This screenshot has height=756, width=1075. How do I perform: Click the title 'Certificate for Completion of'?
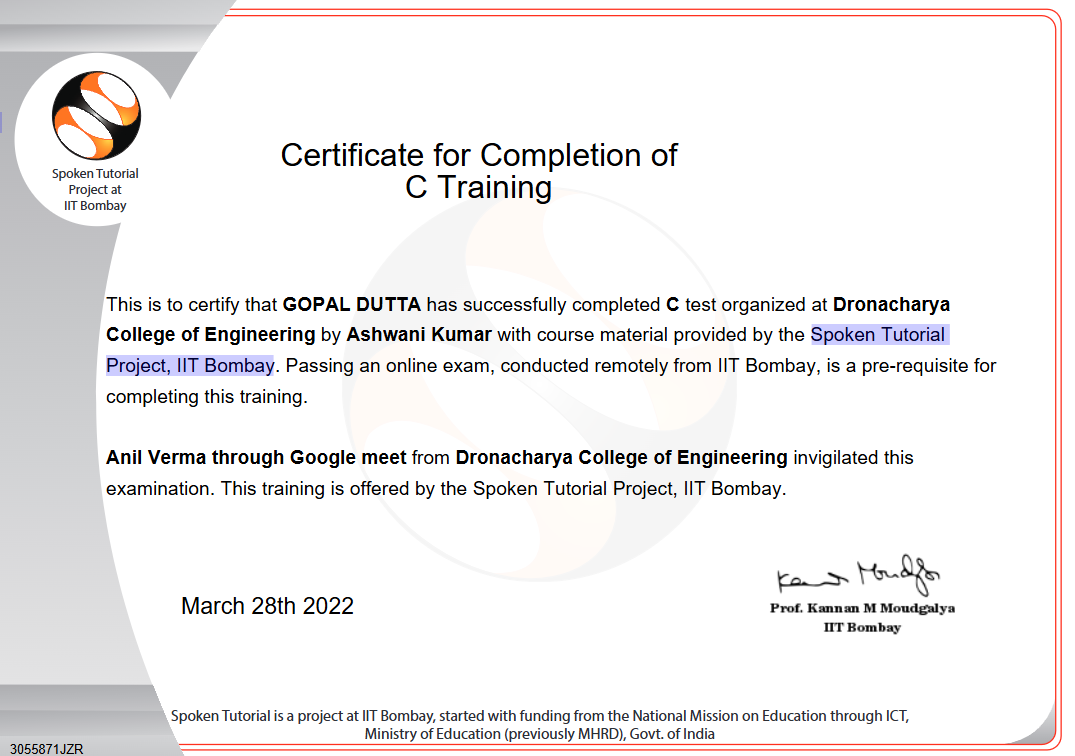479,156
